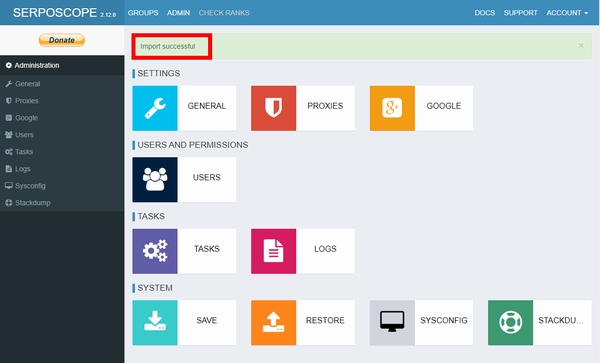Click the gear icon next to Administration
Screen dimensions: 600x363
click(x=8, y=65)
